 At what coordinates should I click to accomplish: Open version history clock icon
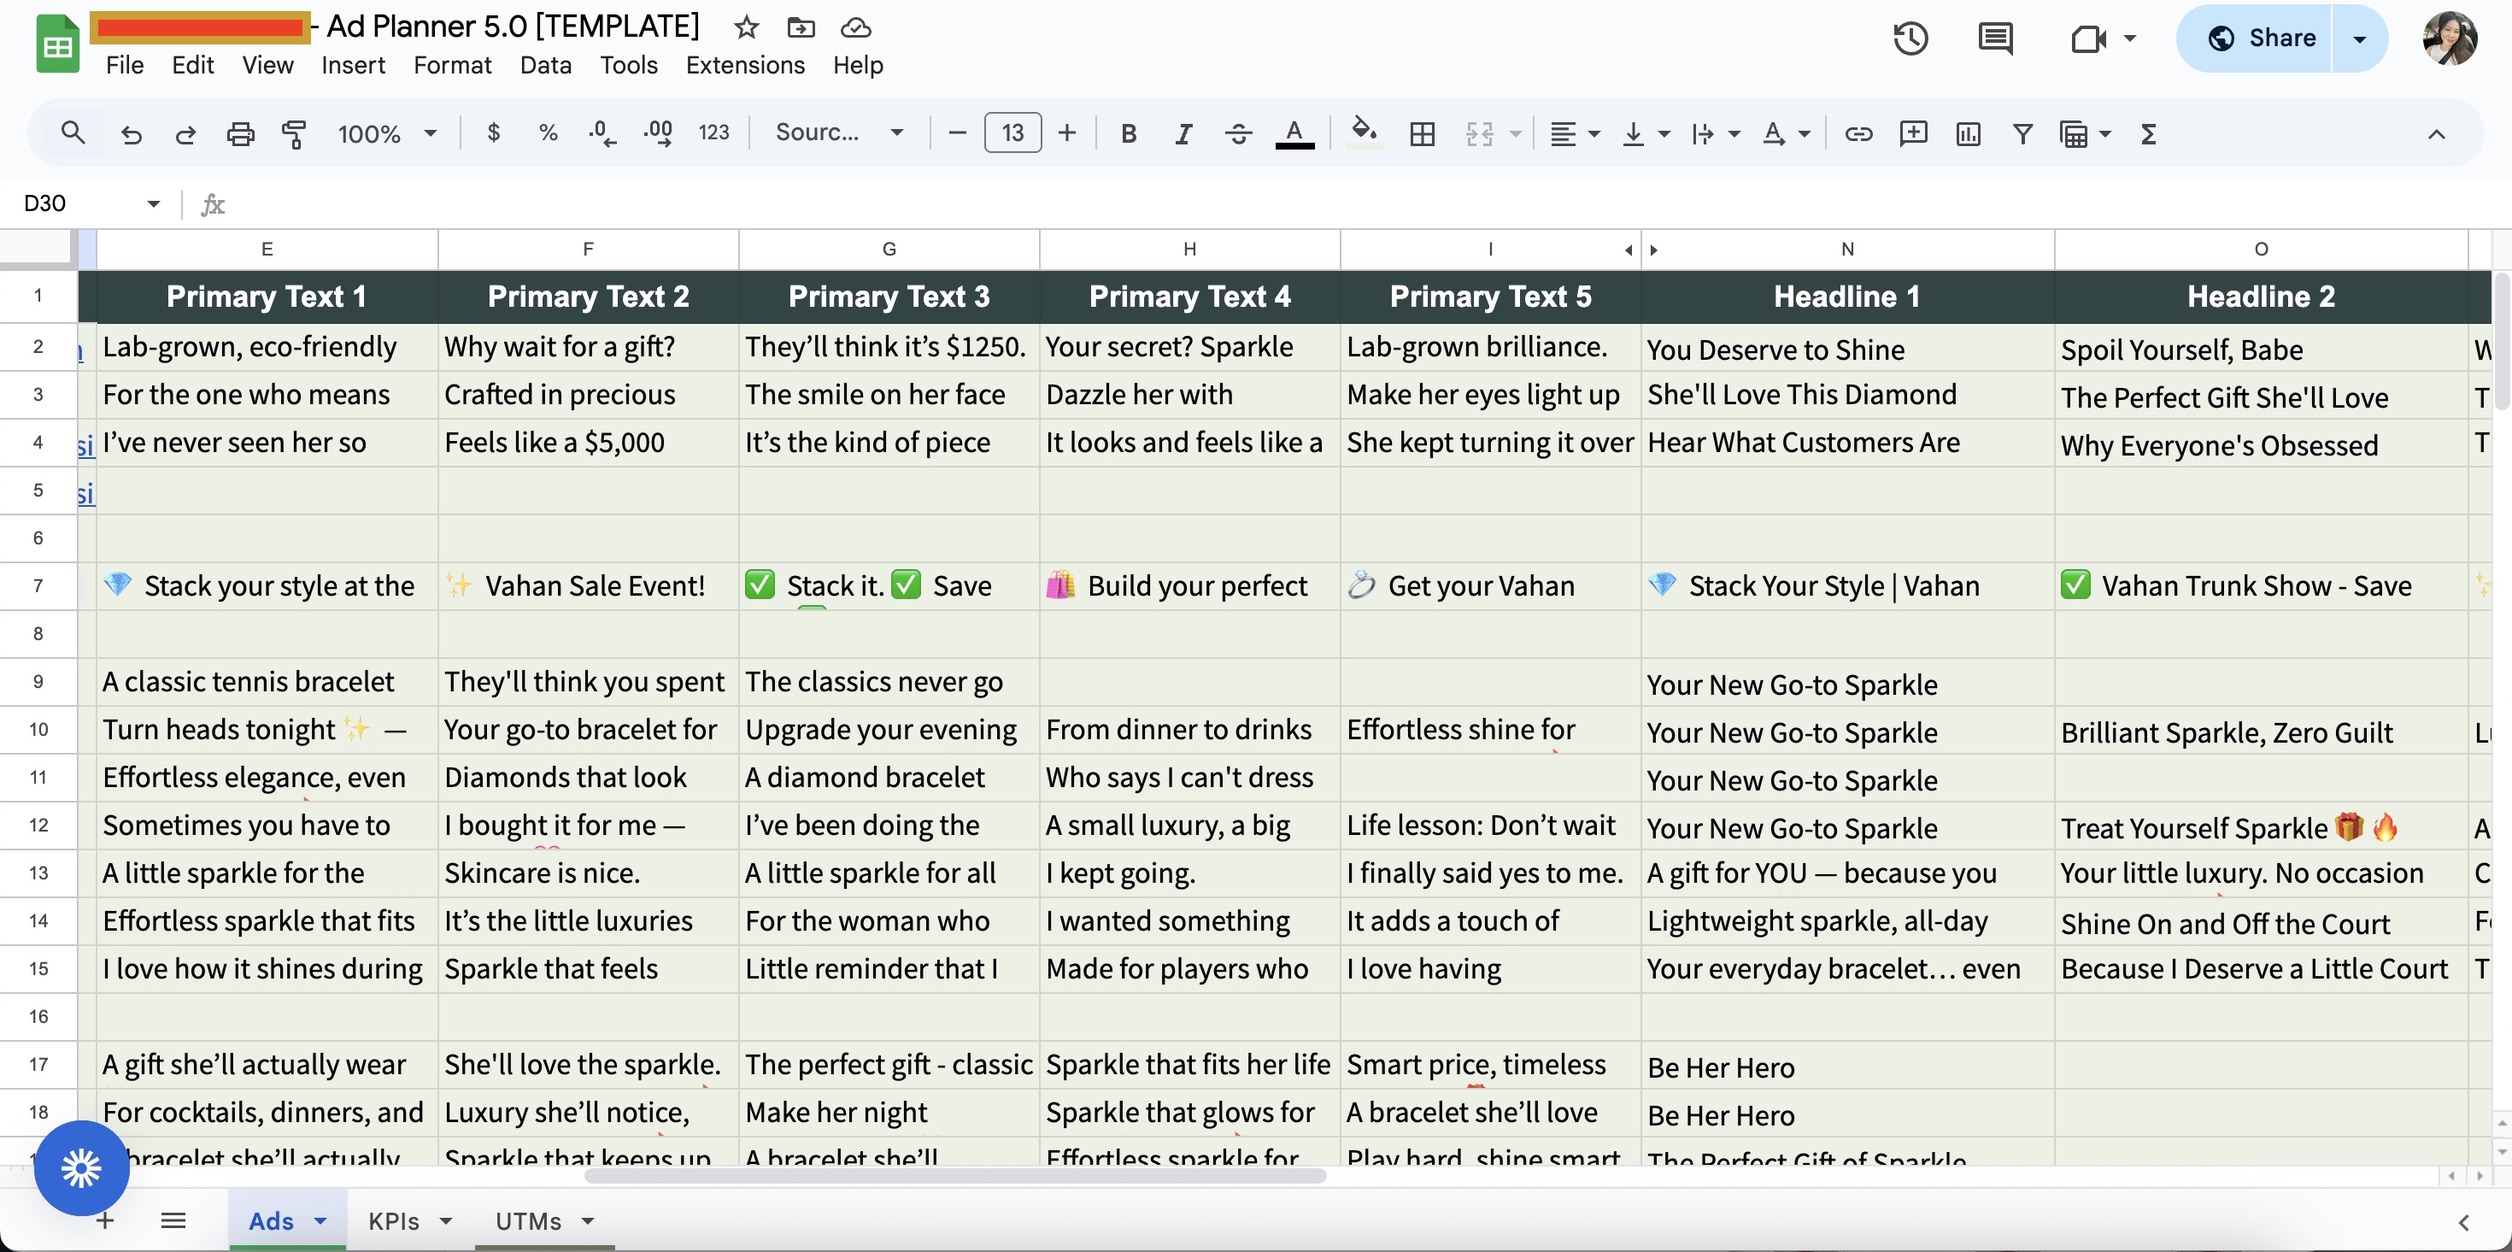click(1910, 39)
